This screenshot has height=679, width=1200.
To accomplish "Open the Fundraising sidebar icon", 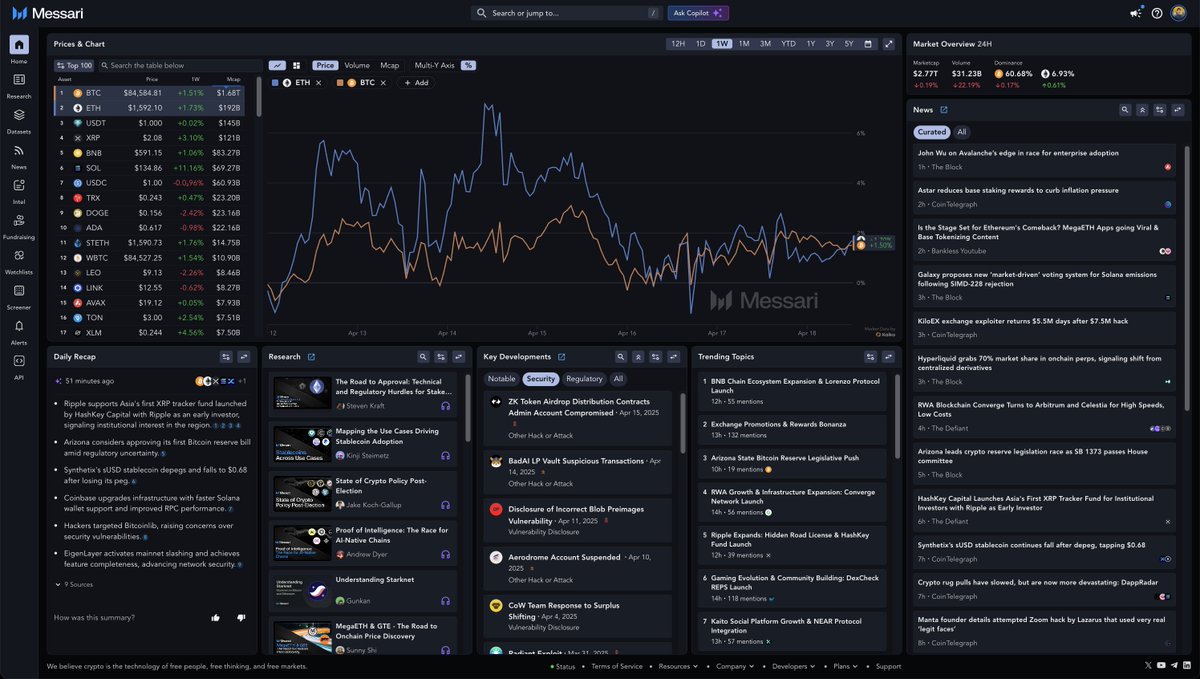I will [19, 220].
